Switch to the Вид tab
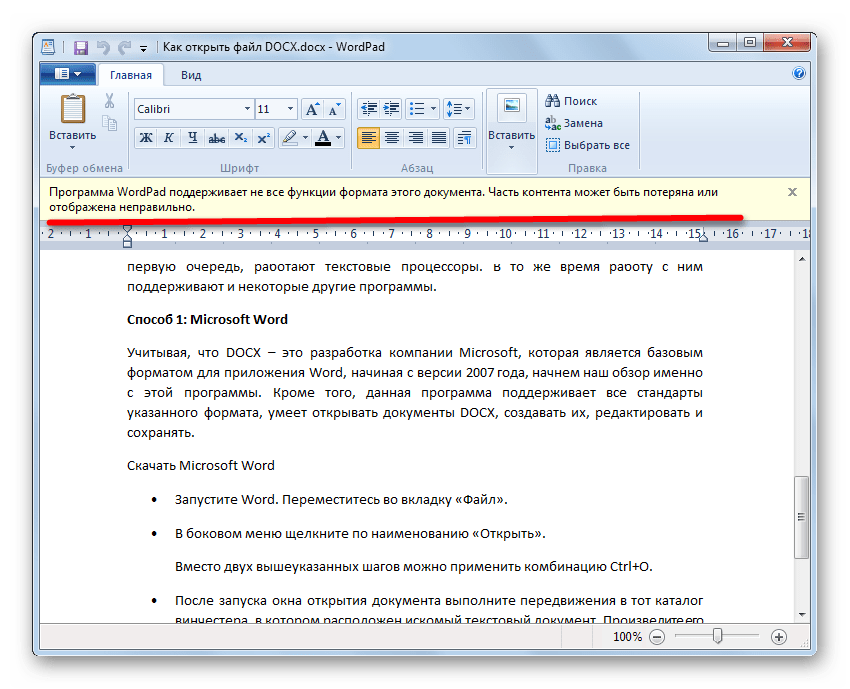This screenshot has width=850, height=689. tap(191, 75)
